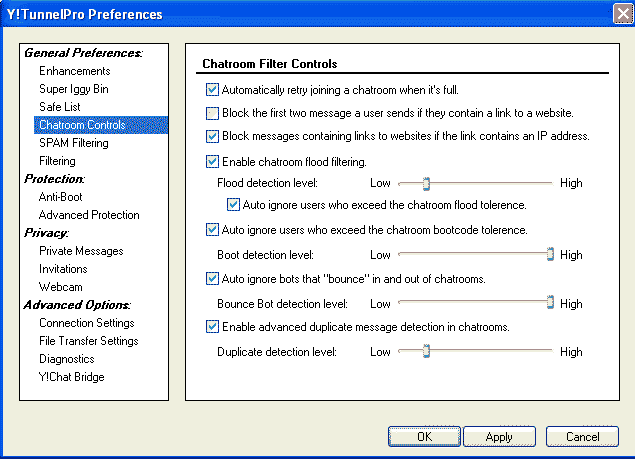Enable blocking first two messages containing links
The width and height of the screenshot is (635, 459).
(212, 113)
